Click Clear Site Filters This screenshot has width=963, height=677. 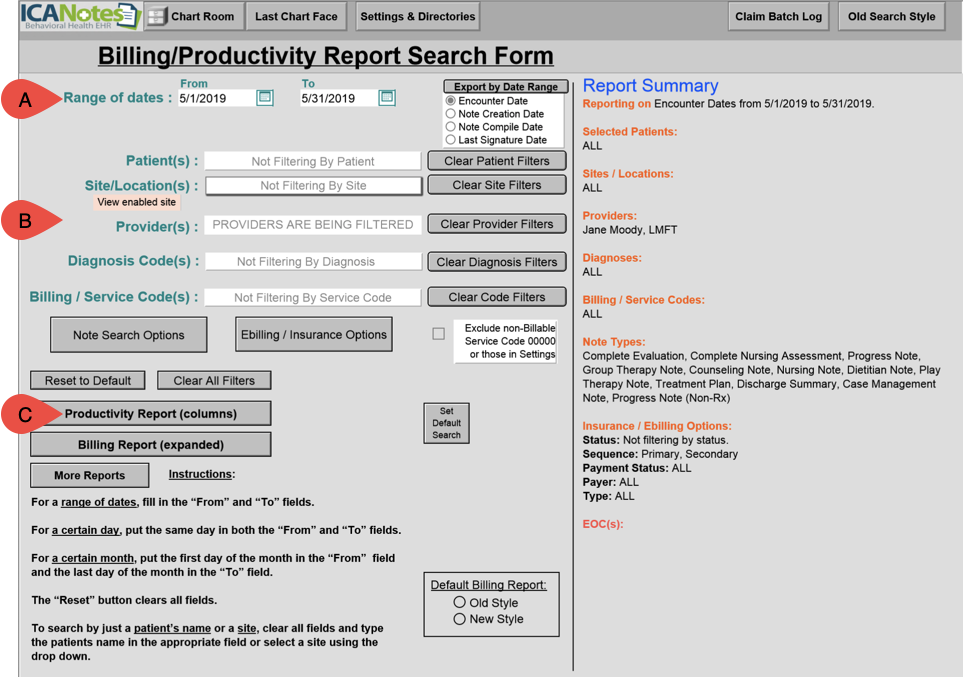pyautogui.click(x=497, y=185)
